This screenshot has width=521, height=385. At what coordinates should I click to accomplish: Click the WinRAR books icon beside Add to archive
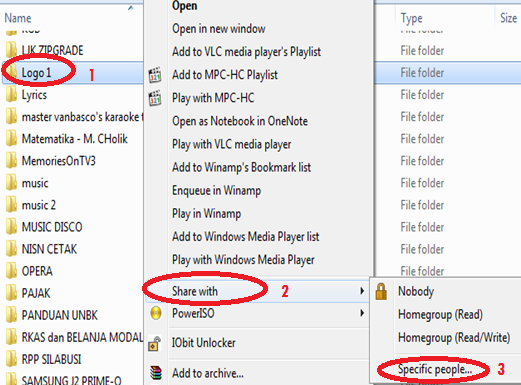point(156,373)
